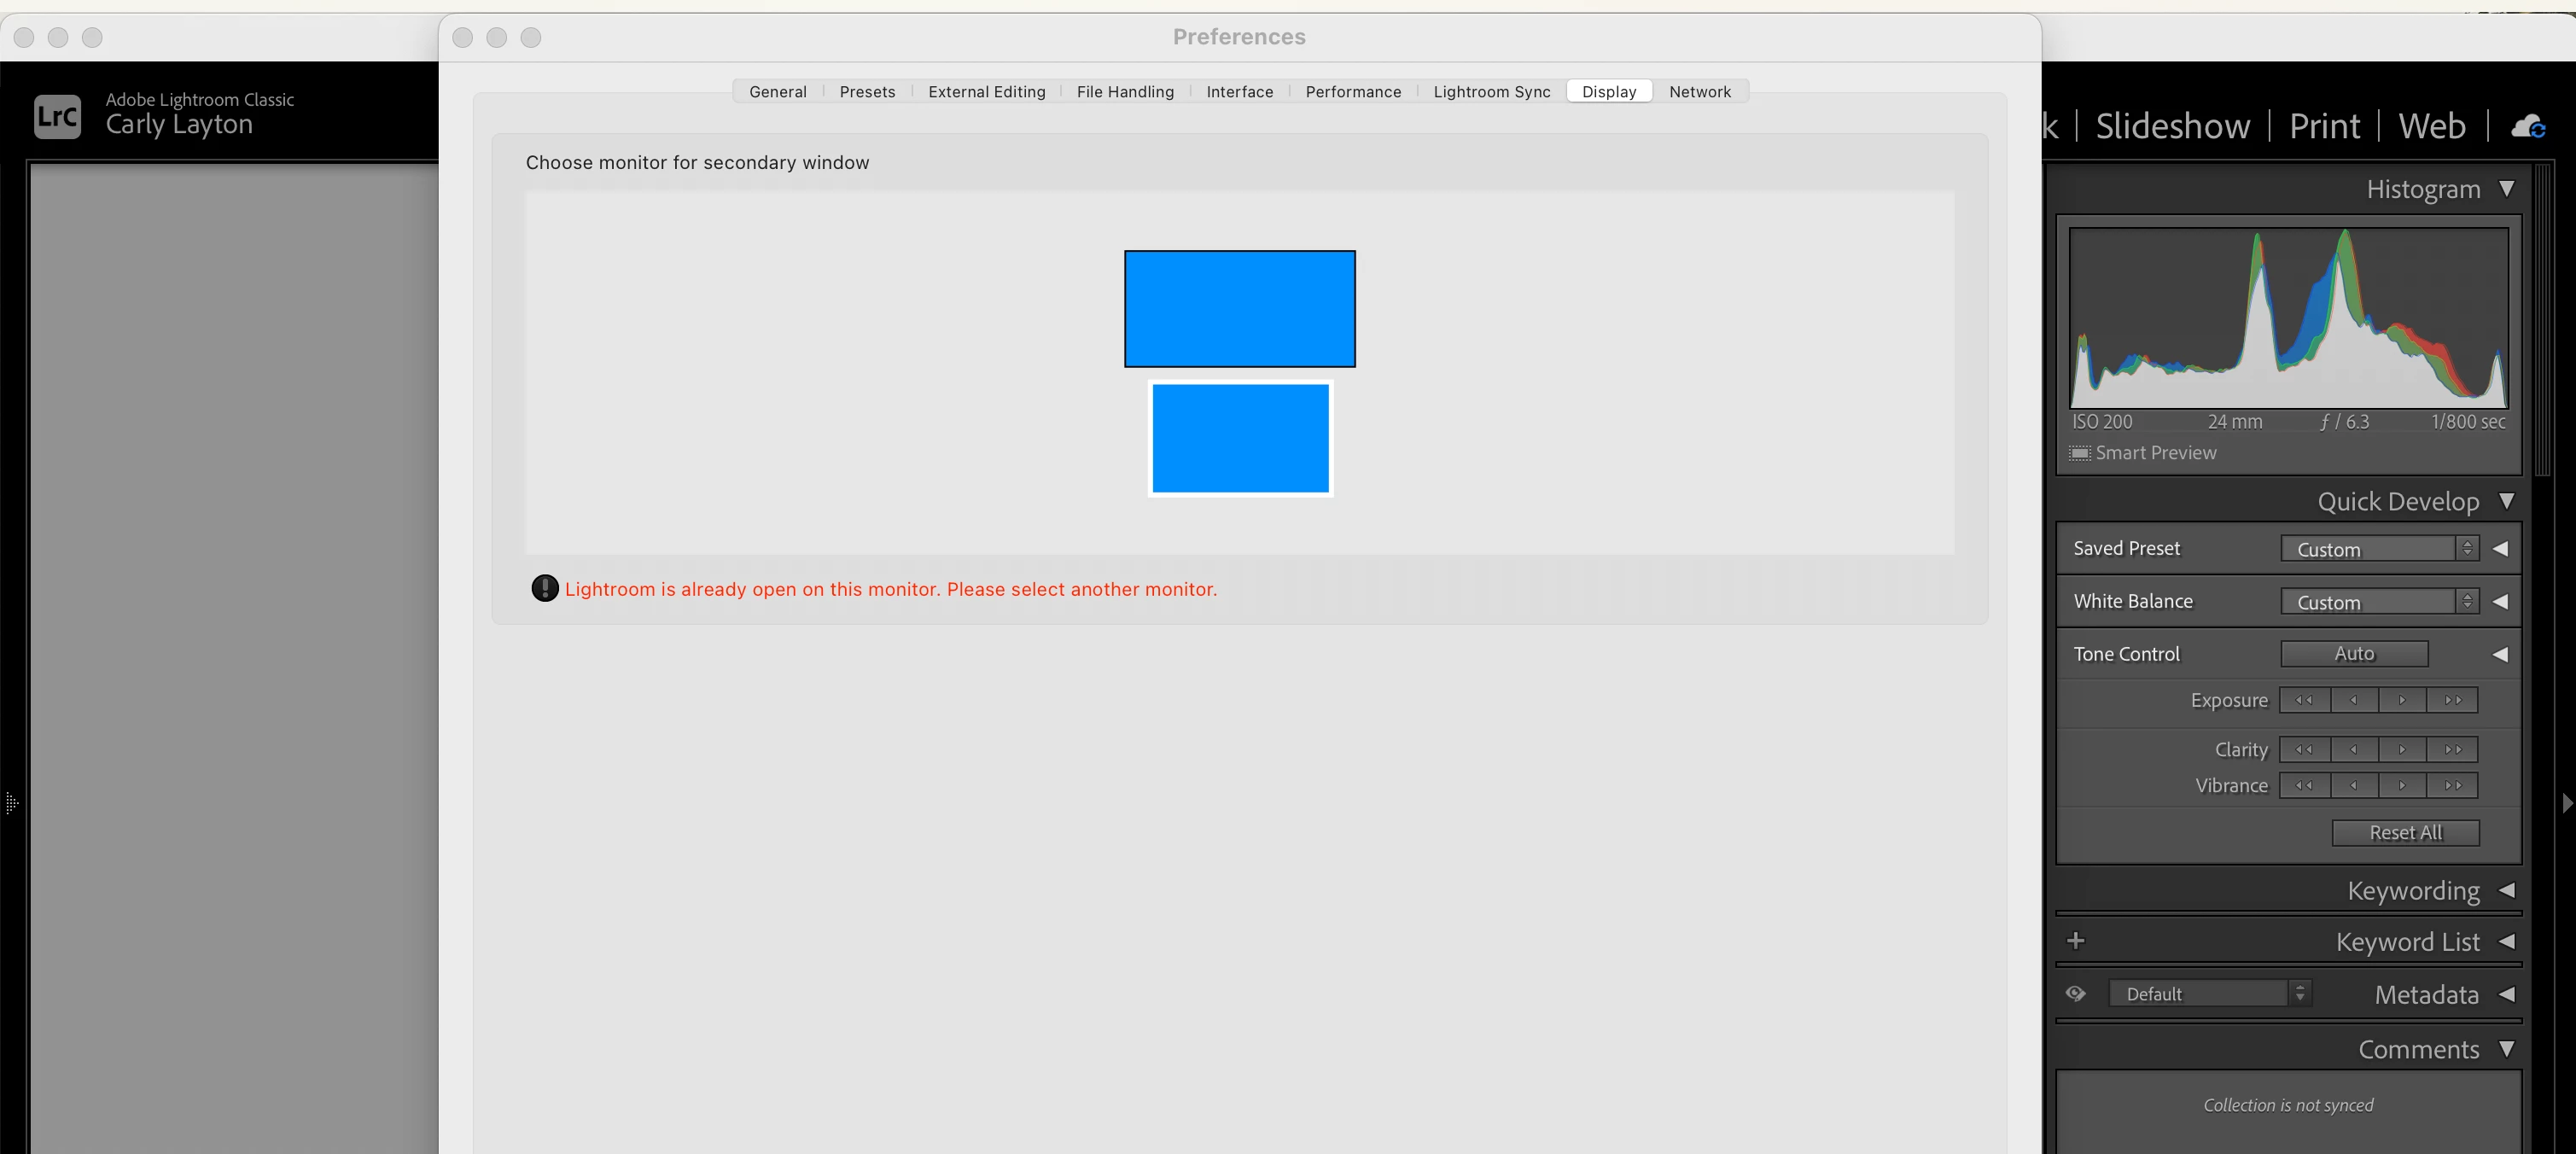Click the Exposure double-left decrease arrows
Screen dimensions: 2576x1154
click(2304, 700)
